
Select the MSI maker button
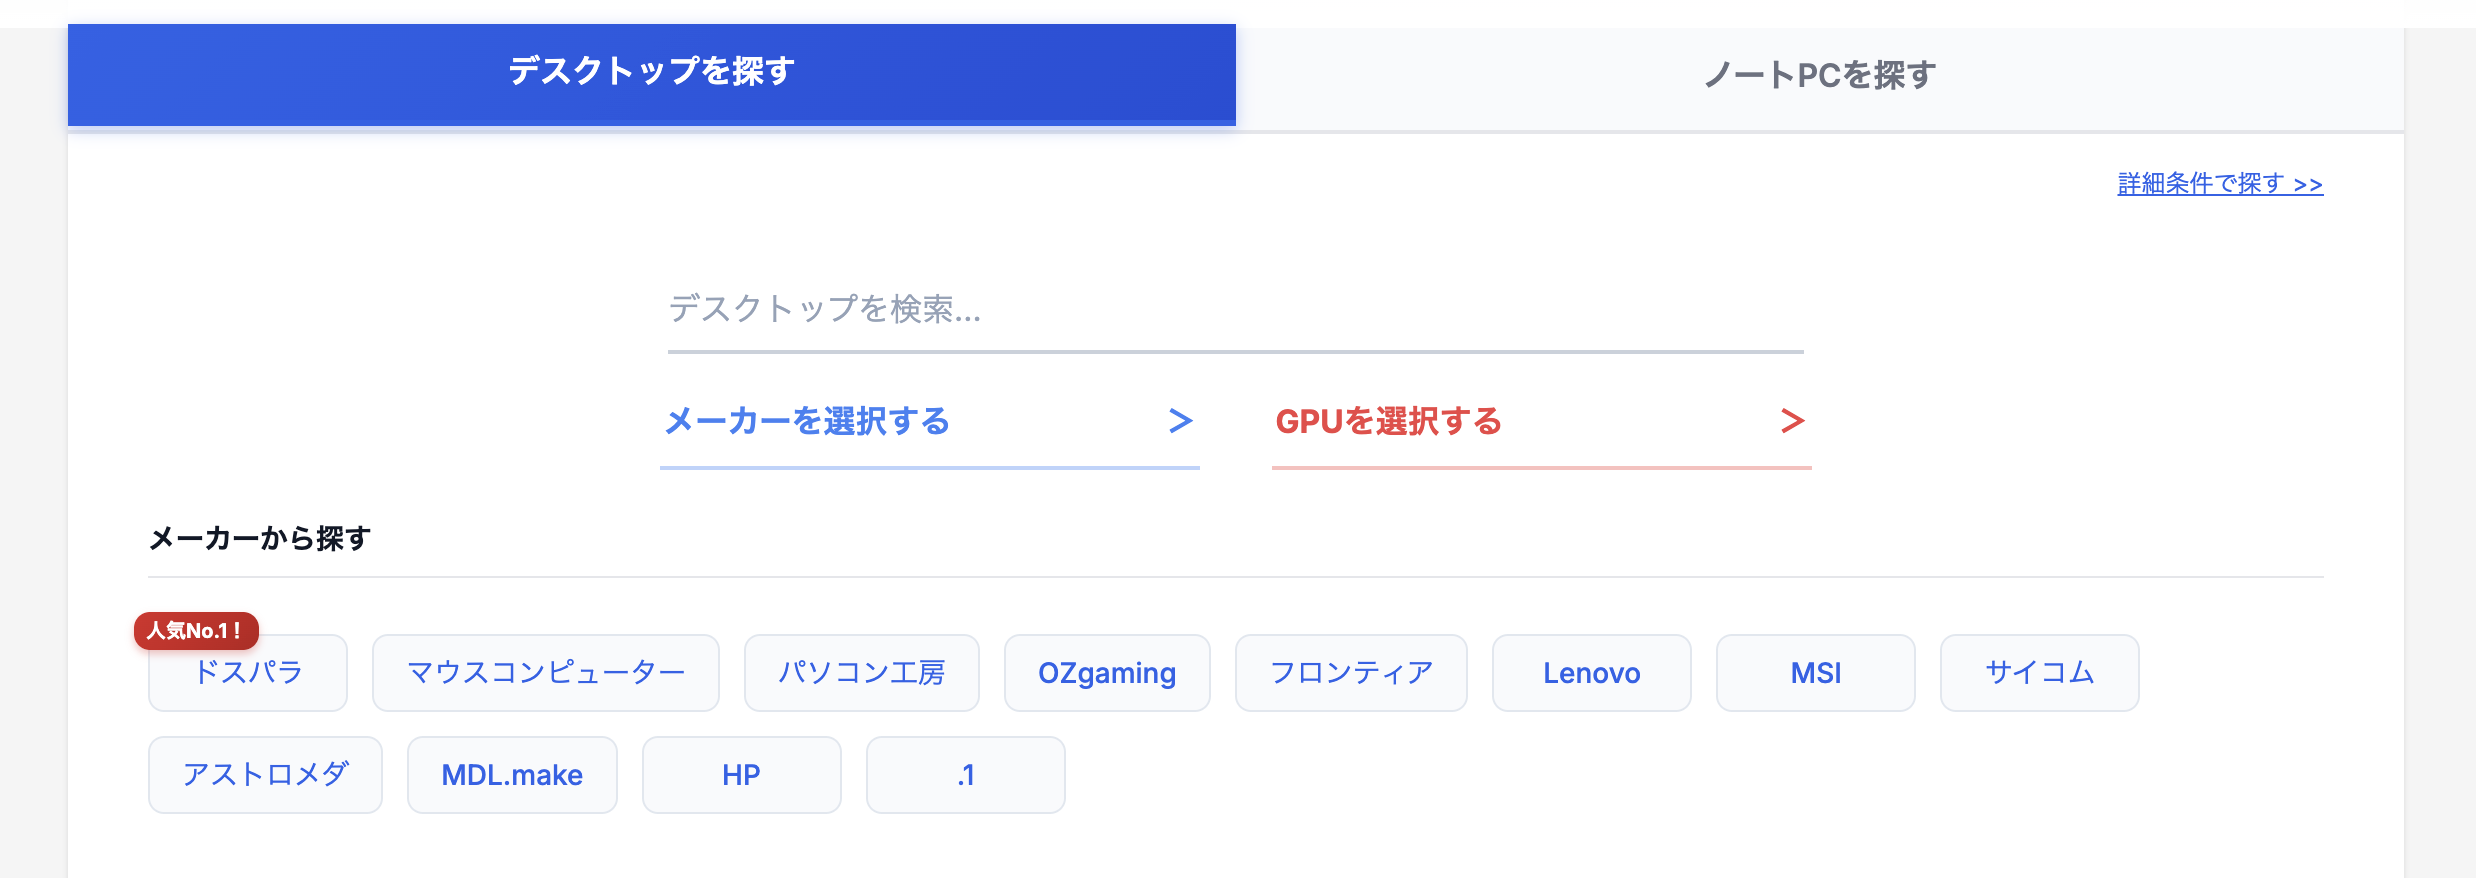tap(1815, 673)
